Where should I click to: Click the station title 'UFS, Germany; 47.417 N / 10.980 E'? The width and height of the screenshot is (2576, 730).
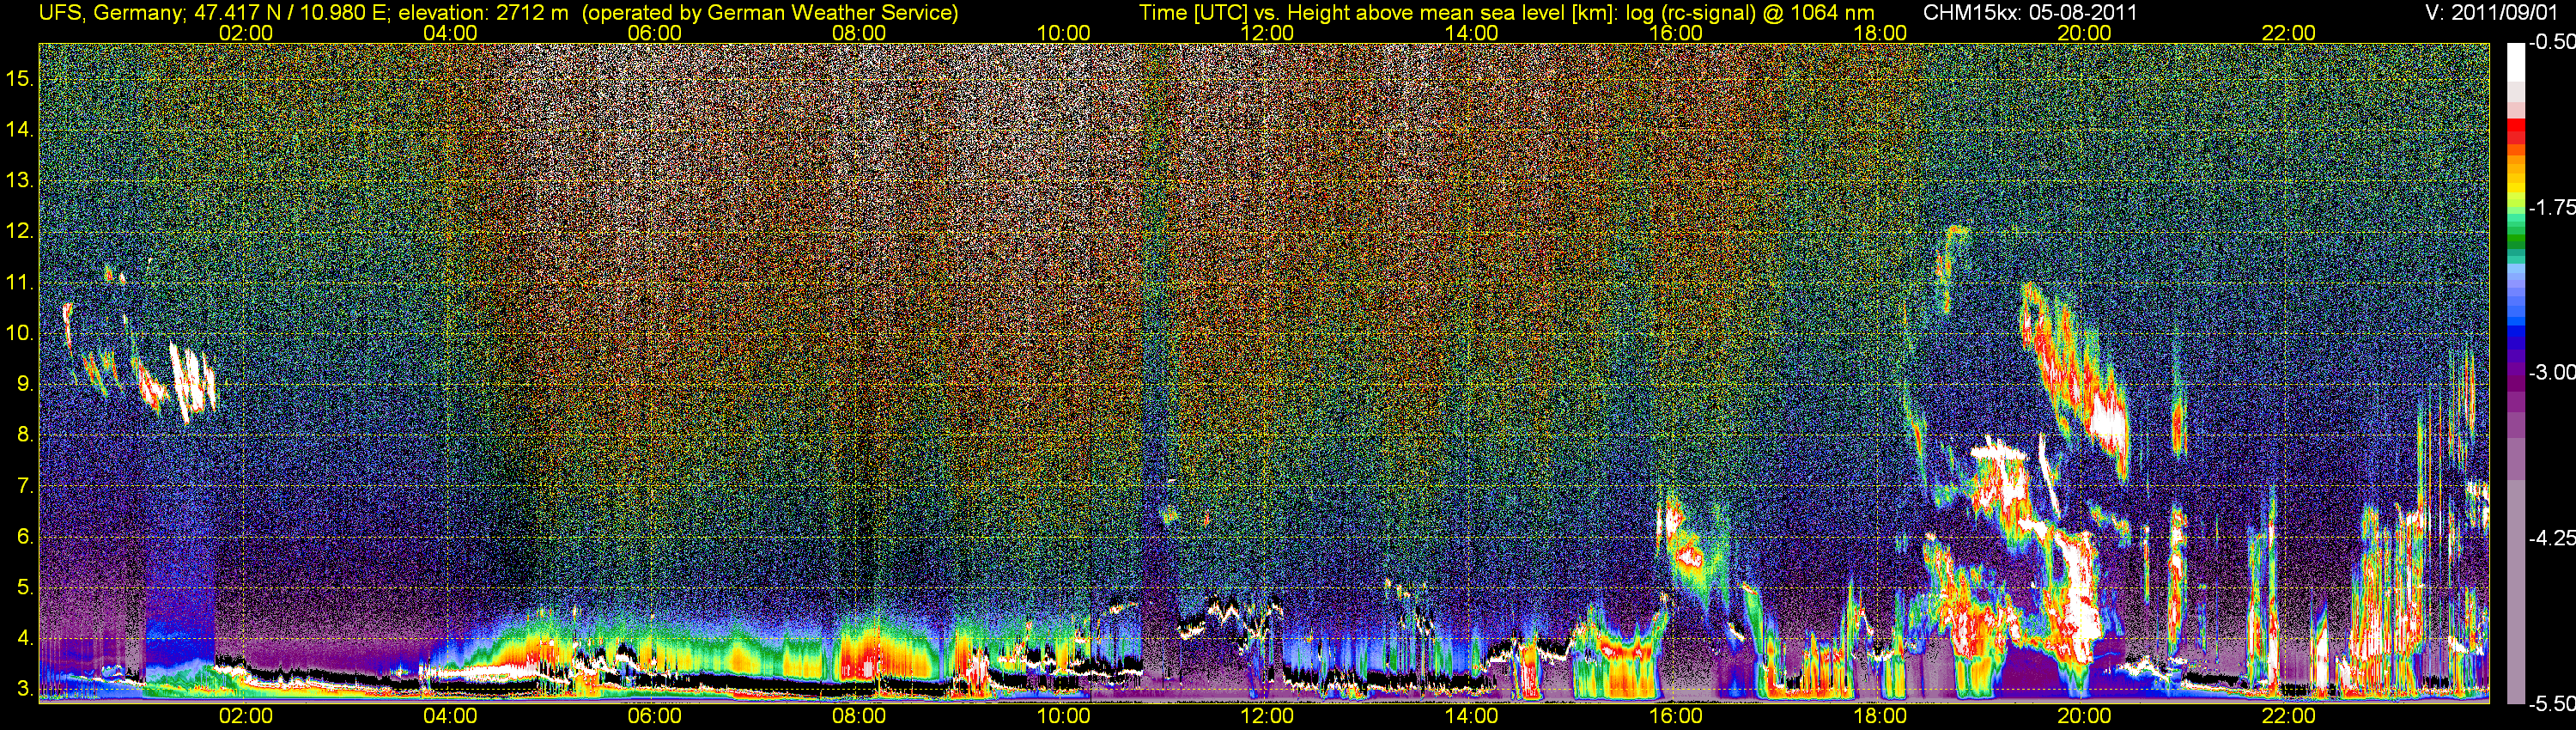[215, 13]
